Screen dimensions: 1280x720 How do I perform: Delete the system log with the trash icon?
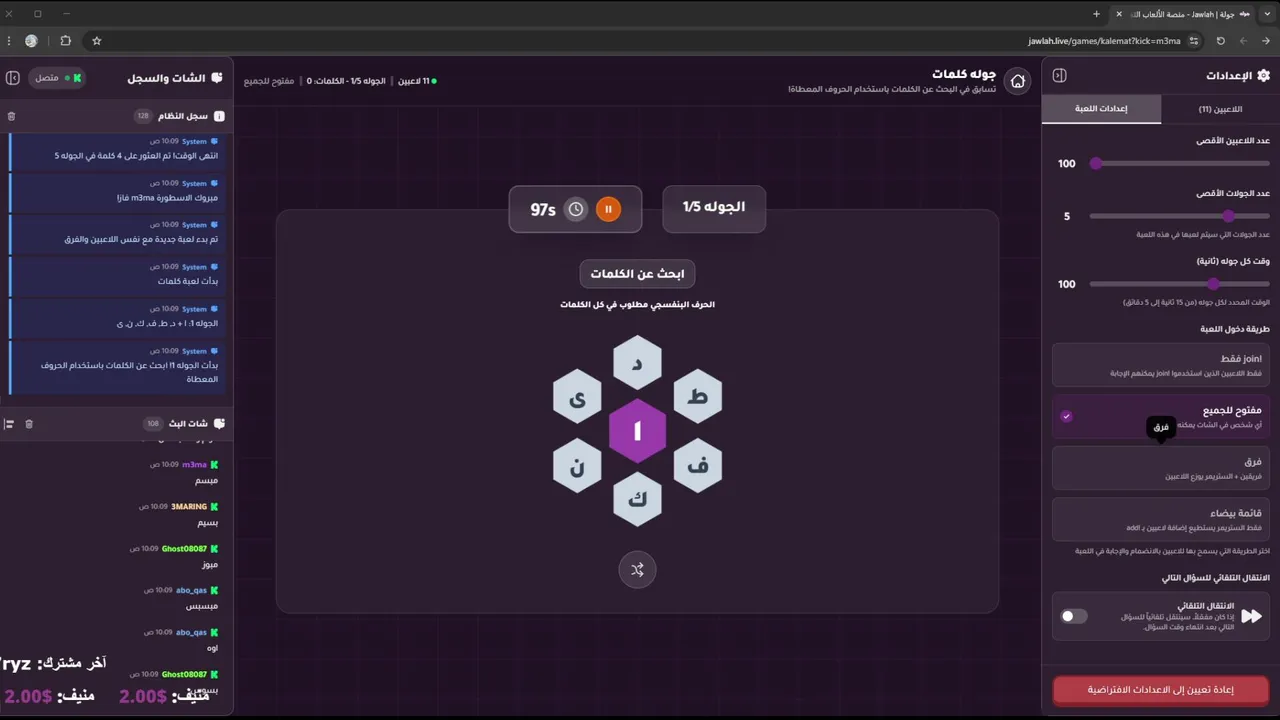[12, 116]
